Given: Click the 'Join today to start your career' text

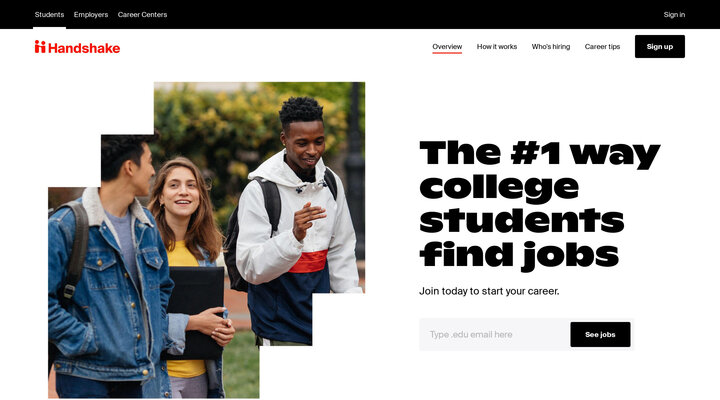Looking at the screenshot, I should point(489,291).
